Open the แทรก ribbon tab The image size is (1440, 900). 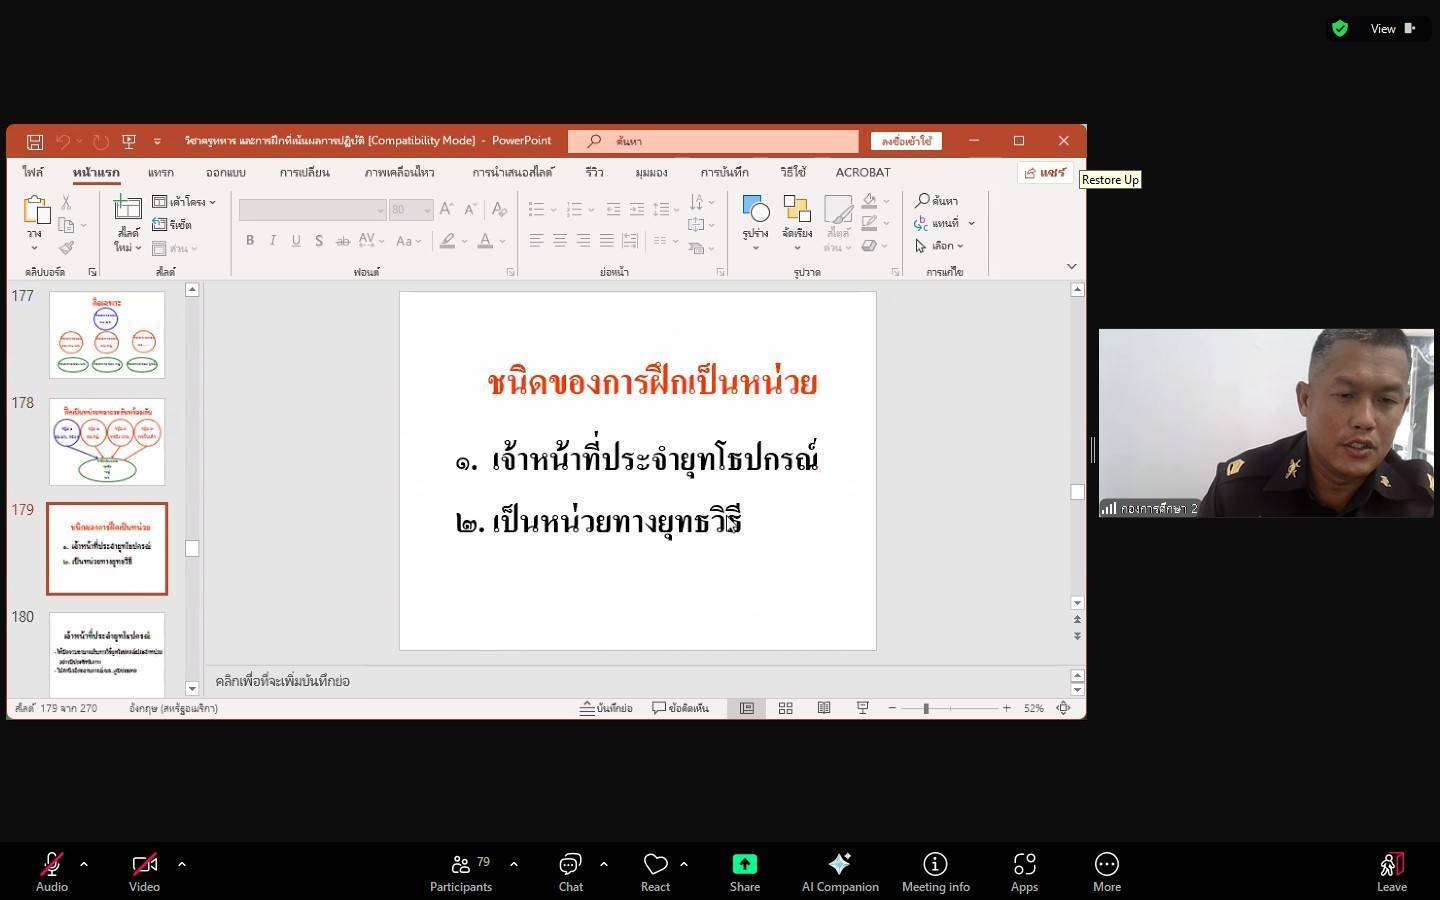[x=160, y=172]
